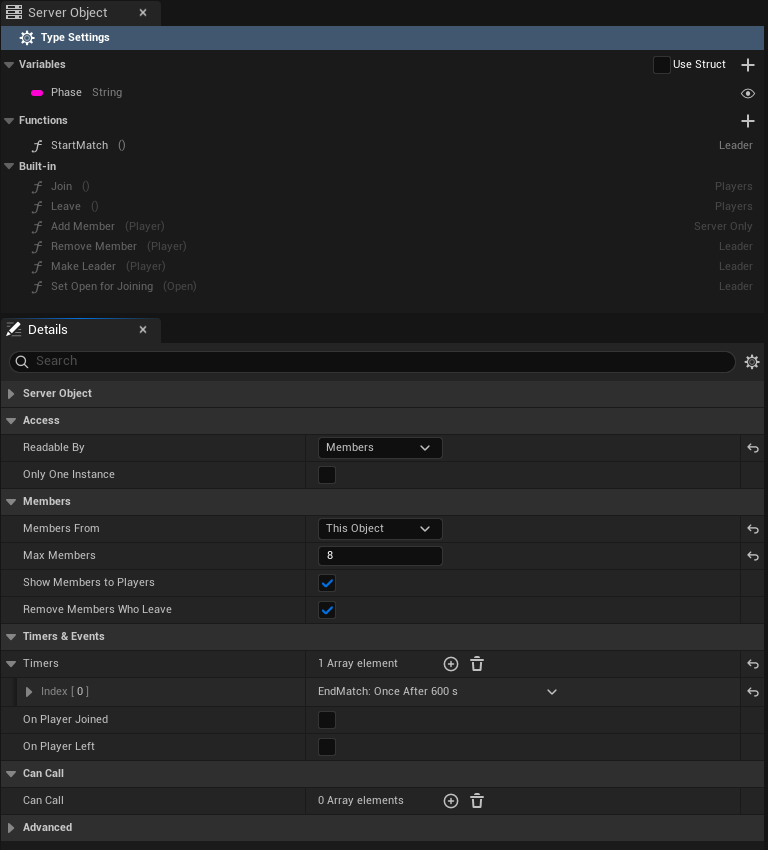Click the '0 Array elements' text
The image size is (768, 850).
click(360, 801)
